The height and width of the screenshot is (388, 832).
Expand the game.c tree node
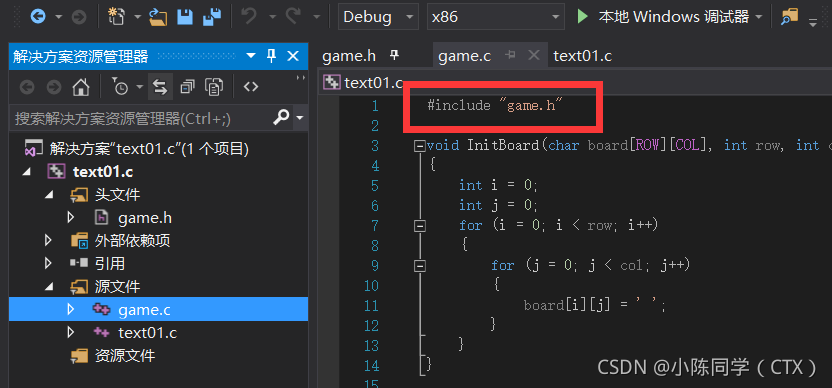coord(71,309)
